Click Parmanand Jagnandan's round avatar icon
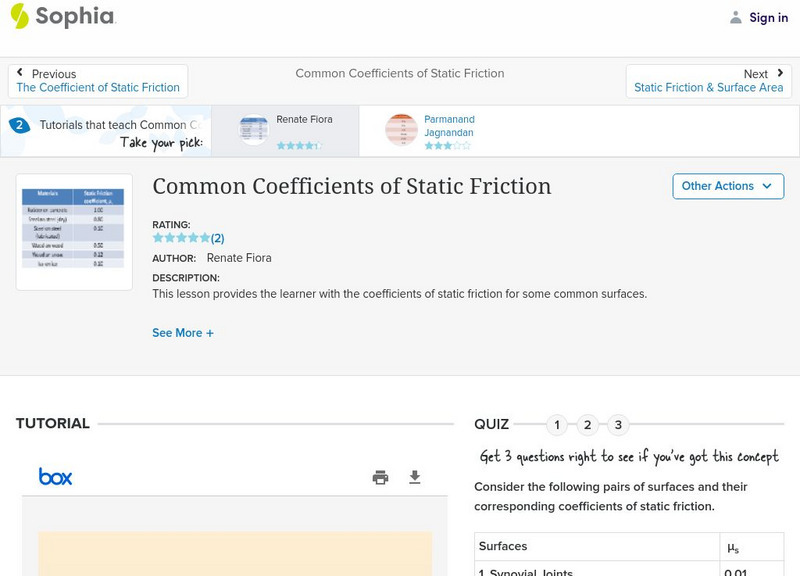 point(401,130)
